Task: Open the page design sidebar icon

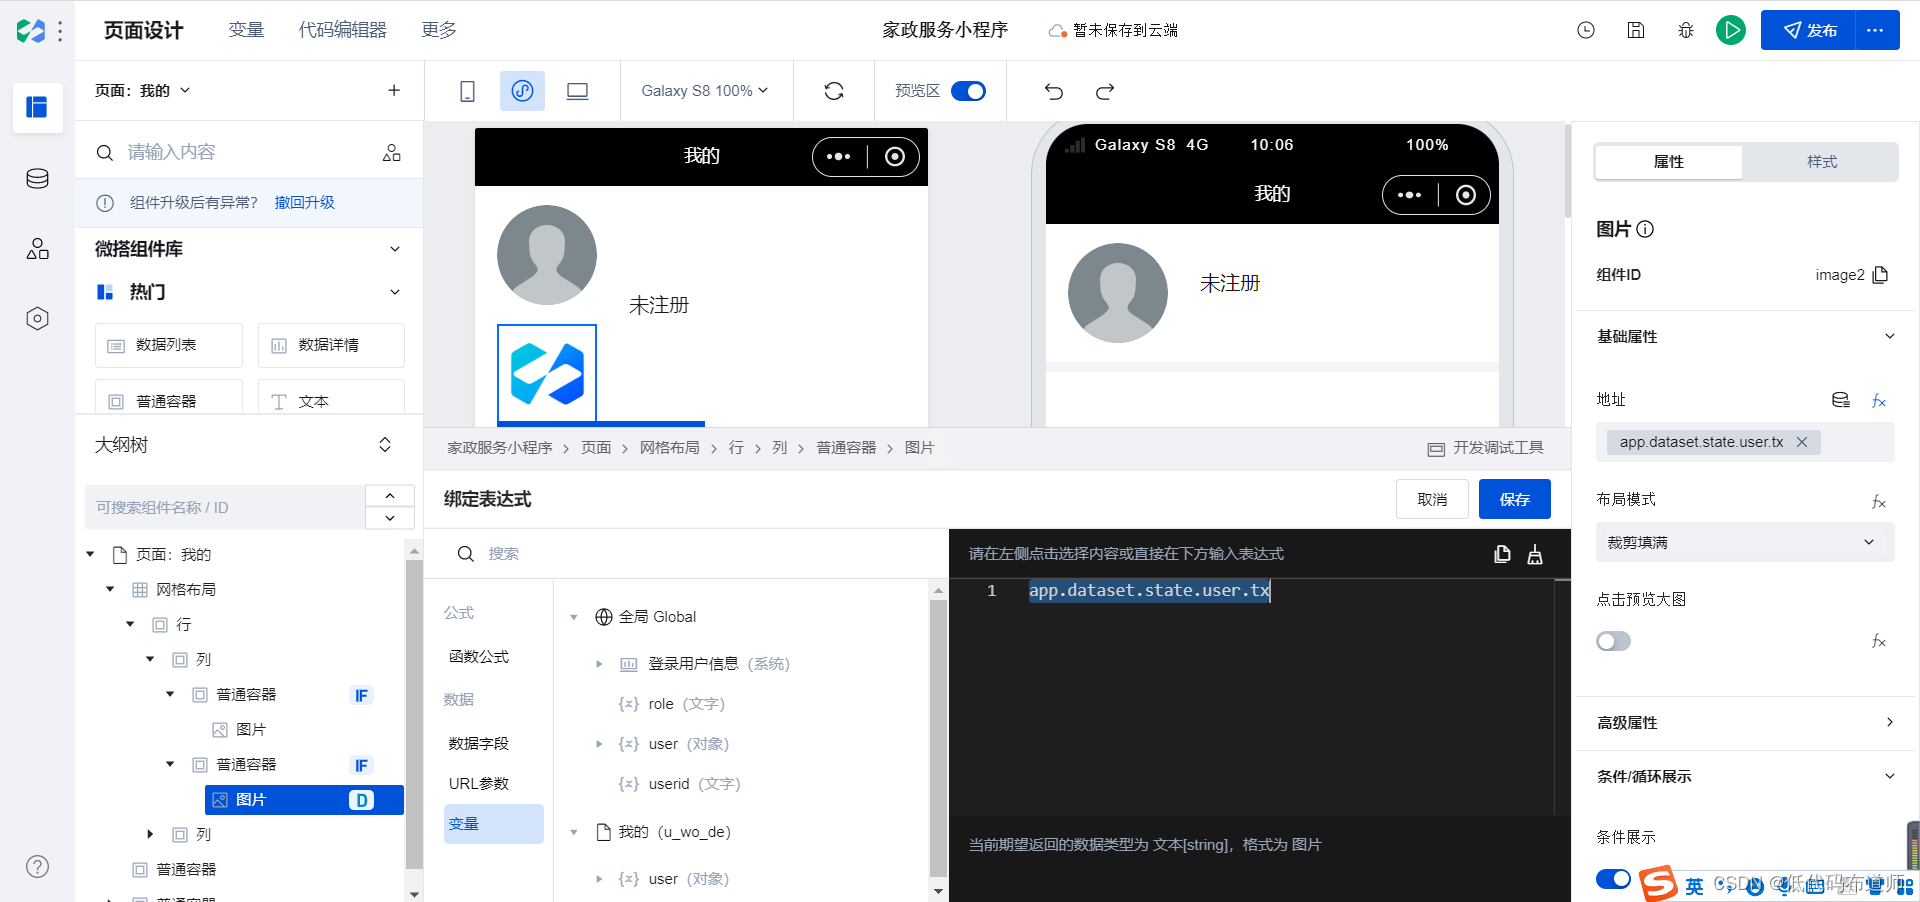Action: pyautogui.click(x=37, y=107)
